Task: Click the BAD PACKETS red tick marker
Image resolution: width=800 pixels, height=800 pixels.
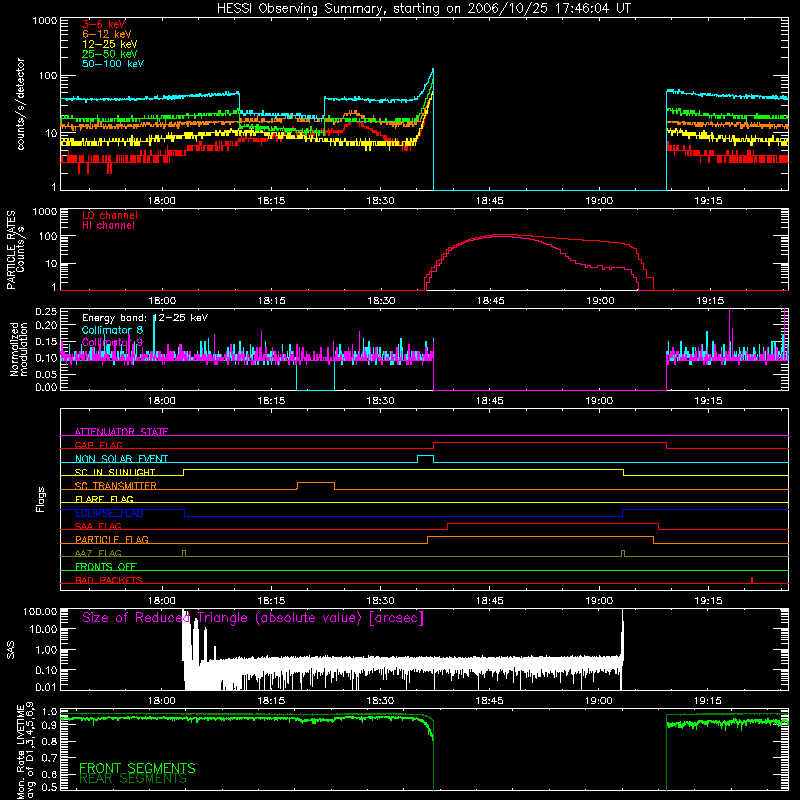Action: tap(752, 580)
